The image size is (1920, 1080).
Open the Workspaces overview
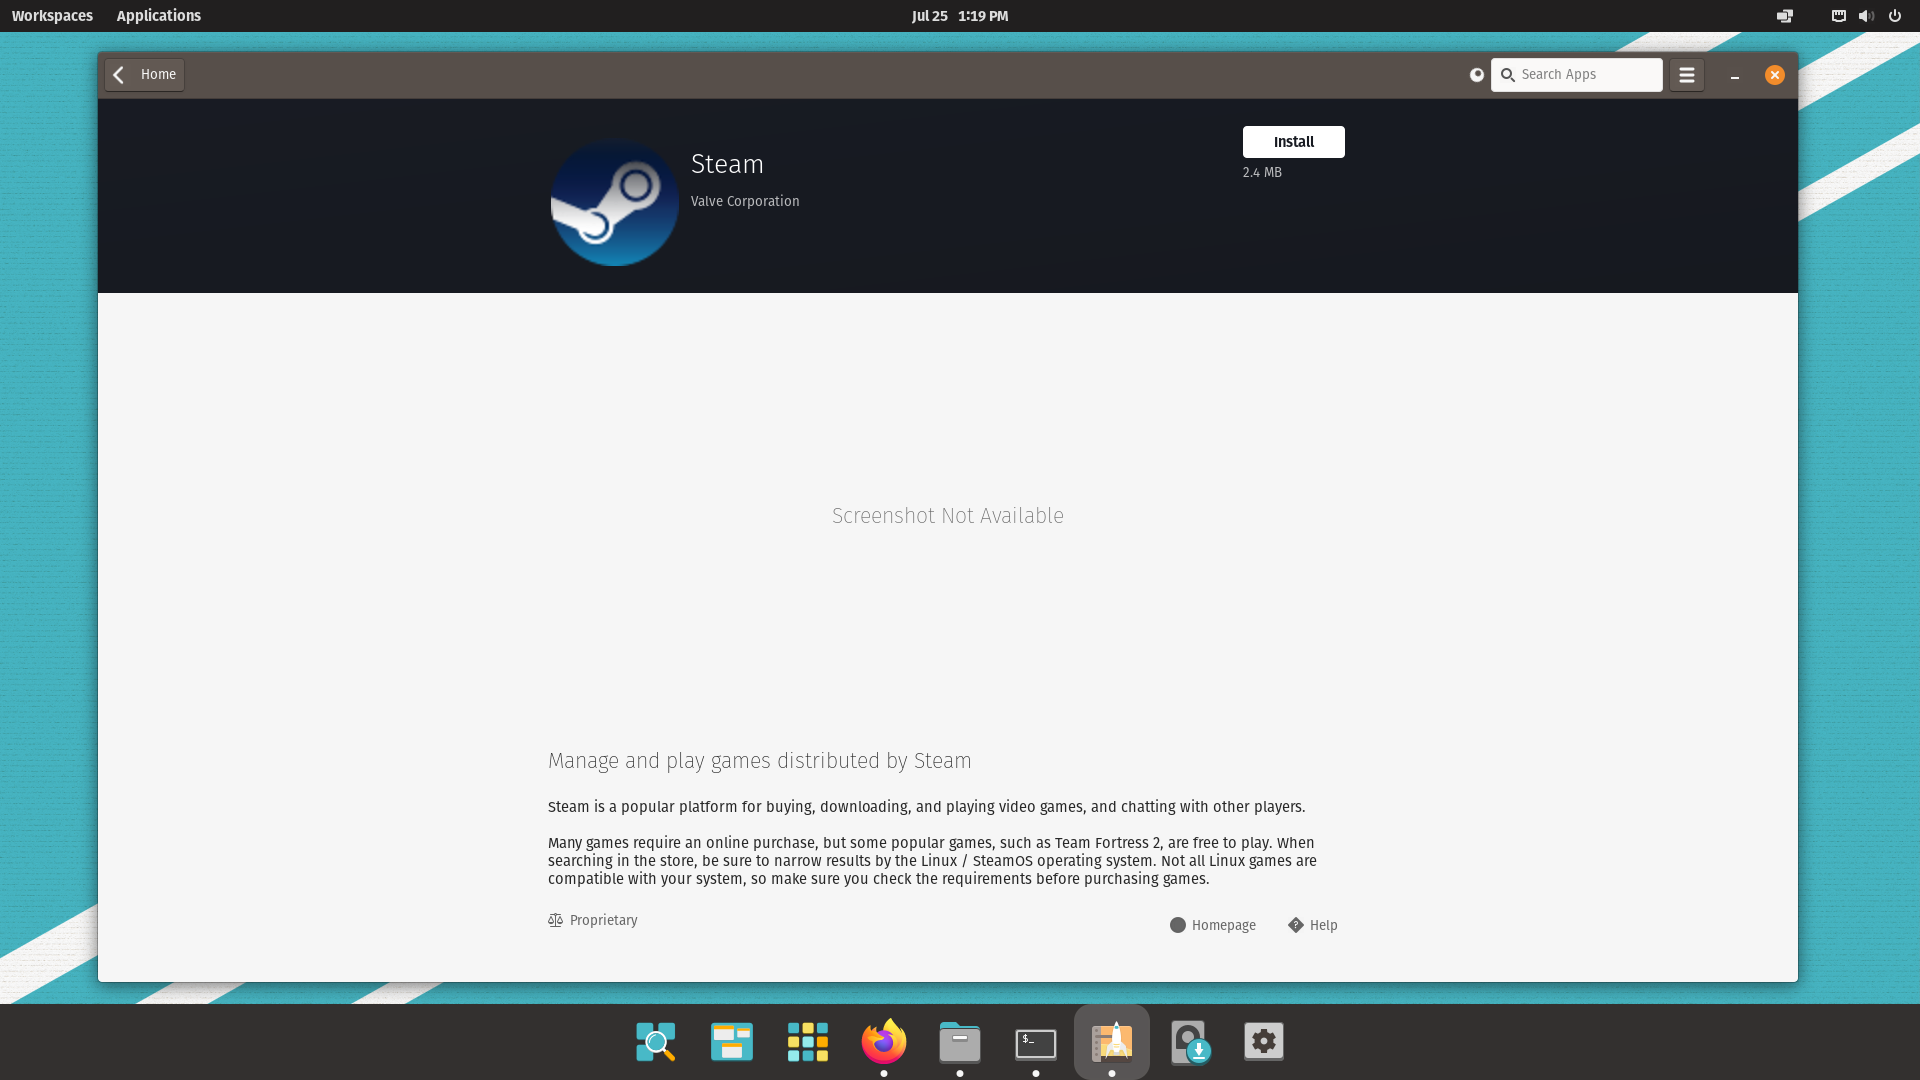click(52, 16)
